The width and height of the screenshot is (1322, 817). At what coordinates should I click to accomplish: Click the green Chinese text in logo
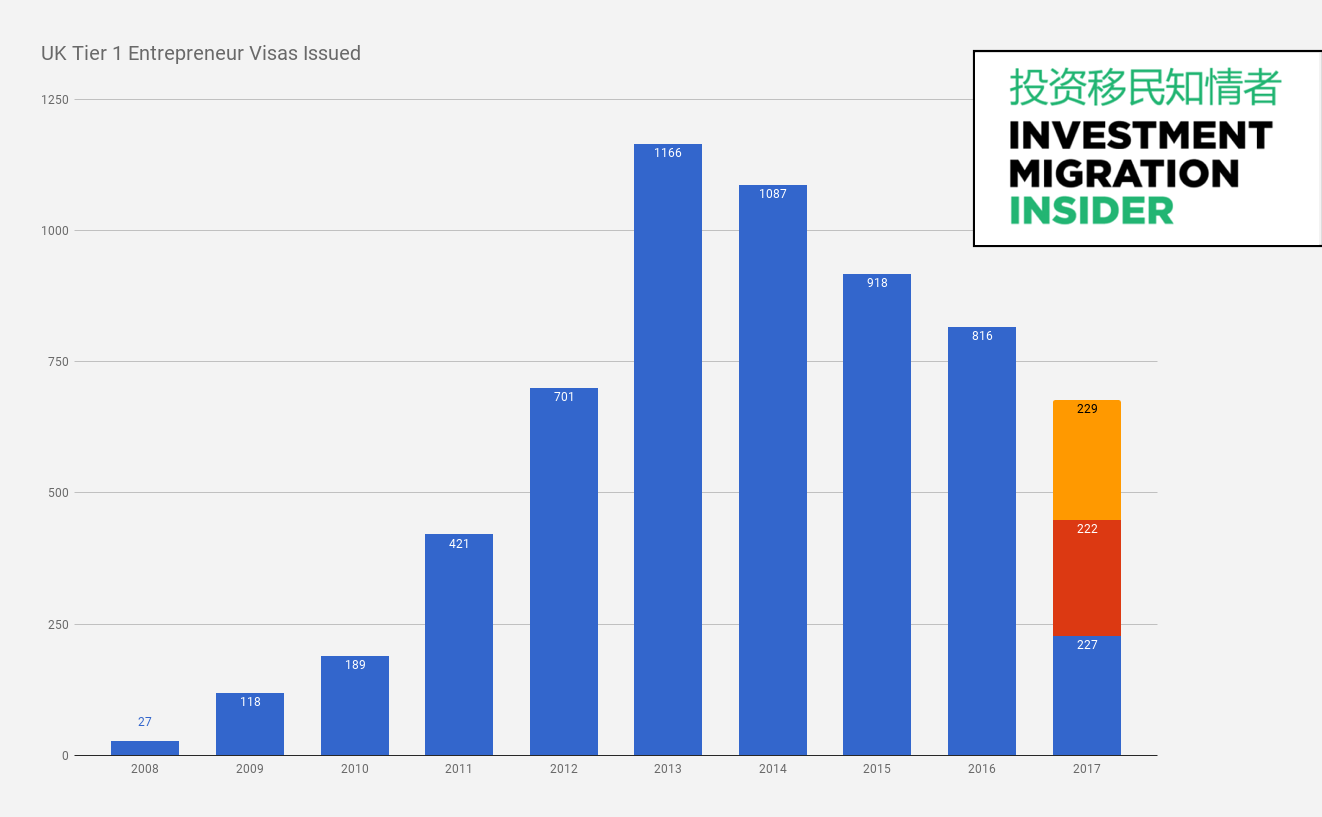tap(1145, 88)
